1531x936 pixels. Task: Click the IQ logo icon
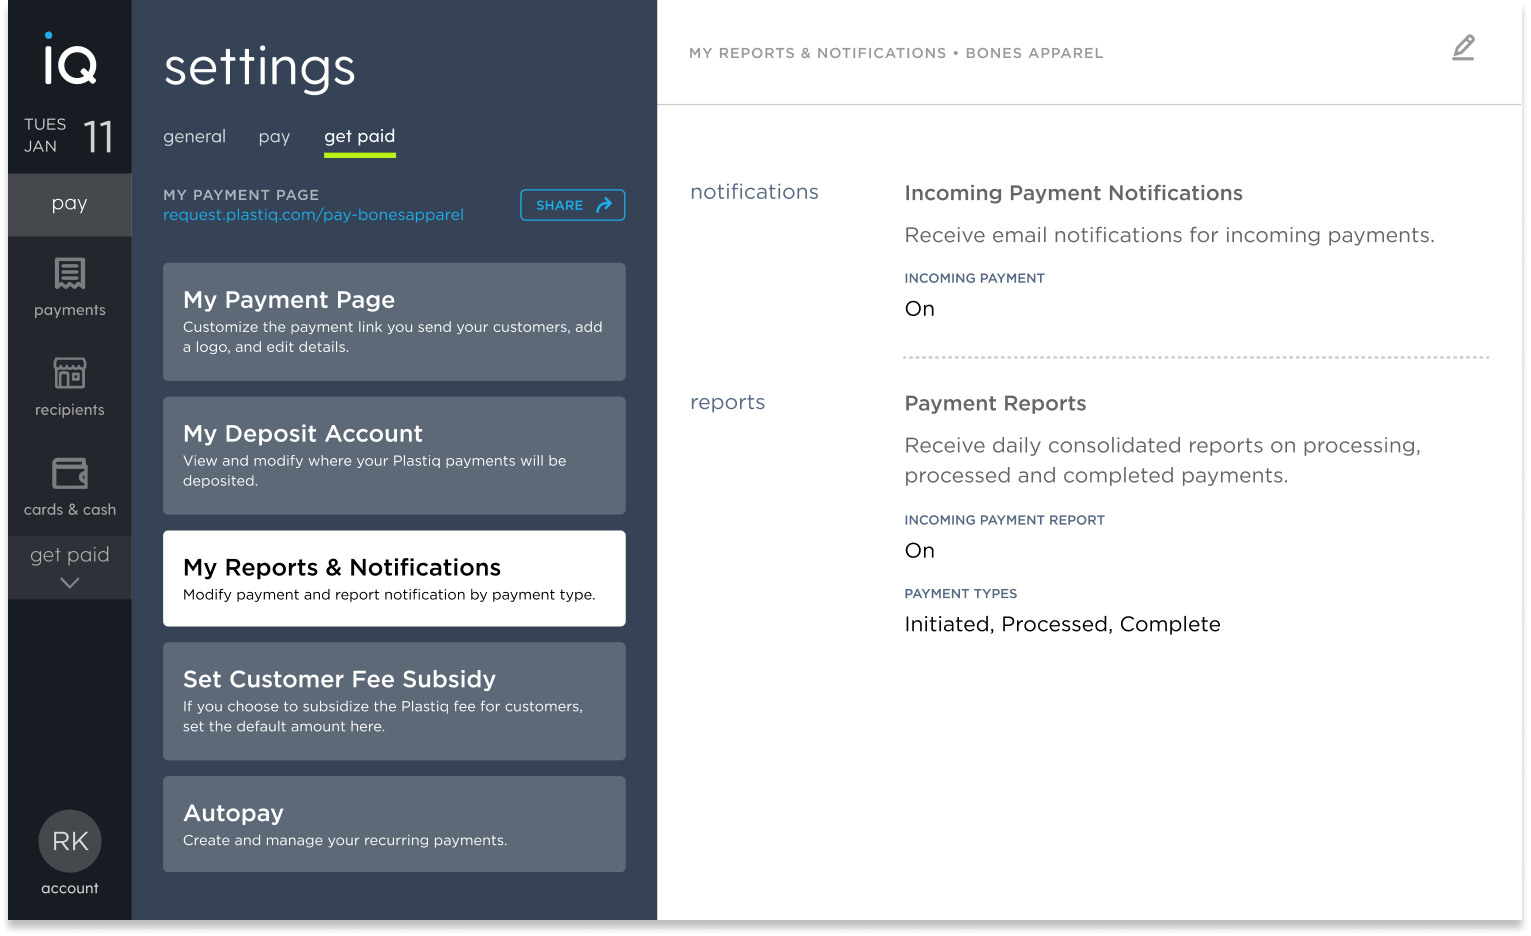pos(69,59)
